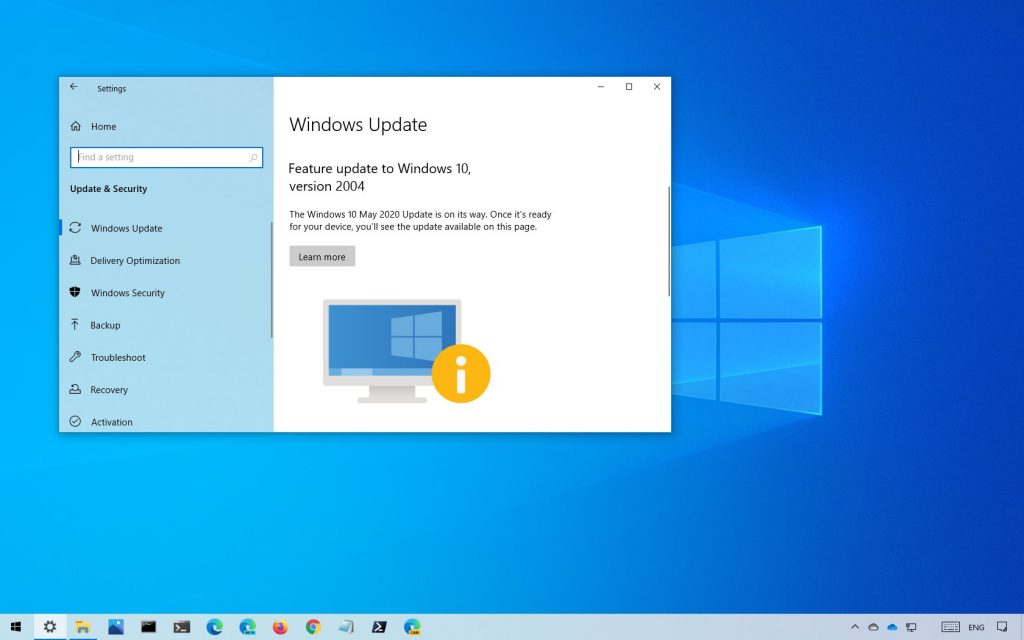This screenshot has width=1024, height=640.
Task: Open the Backup settings page
Action: point(105,325)
